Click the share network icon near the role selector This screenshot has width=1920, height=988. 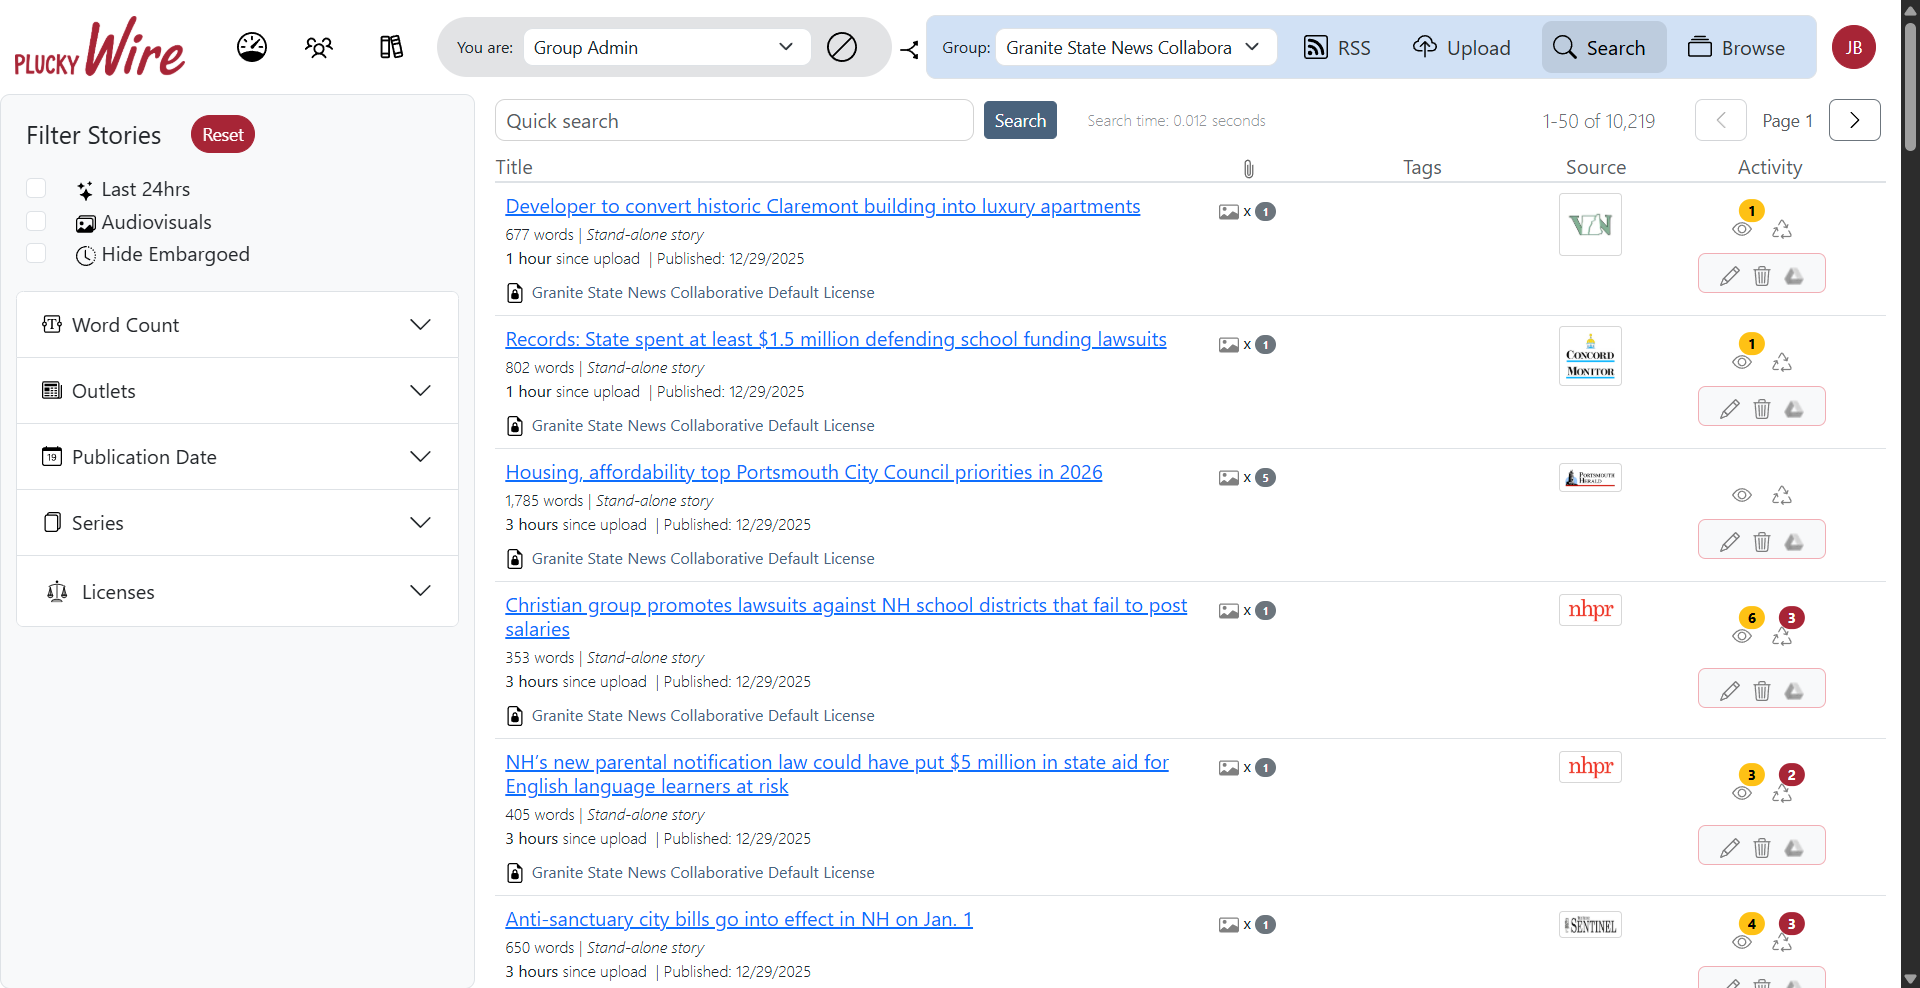[909, 50]
